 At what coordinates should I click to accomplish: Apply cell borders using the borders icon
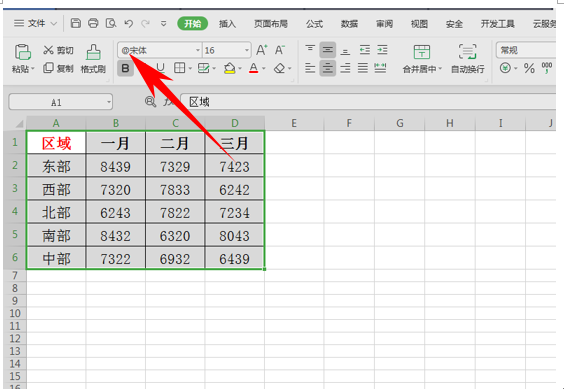pos(179,68)
